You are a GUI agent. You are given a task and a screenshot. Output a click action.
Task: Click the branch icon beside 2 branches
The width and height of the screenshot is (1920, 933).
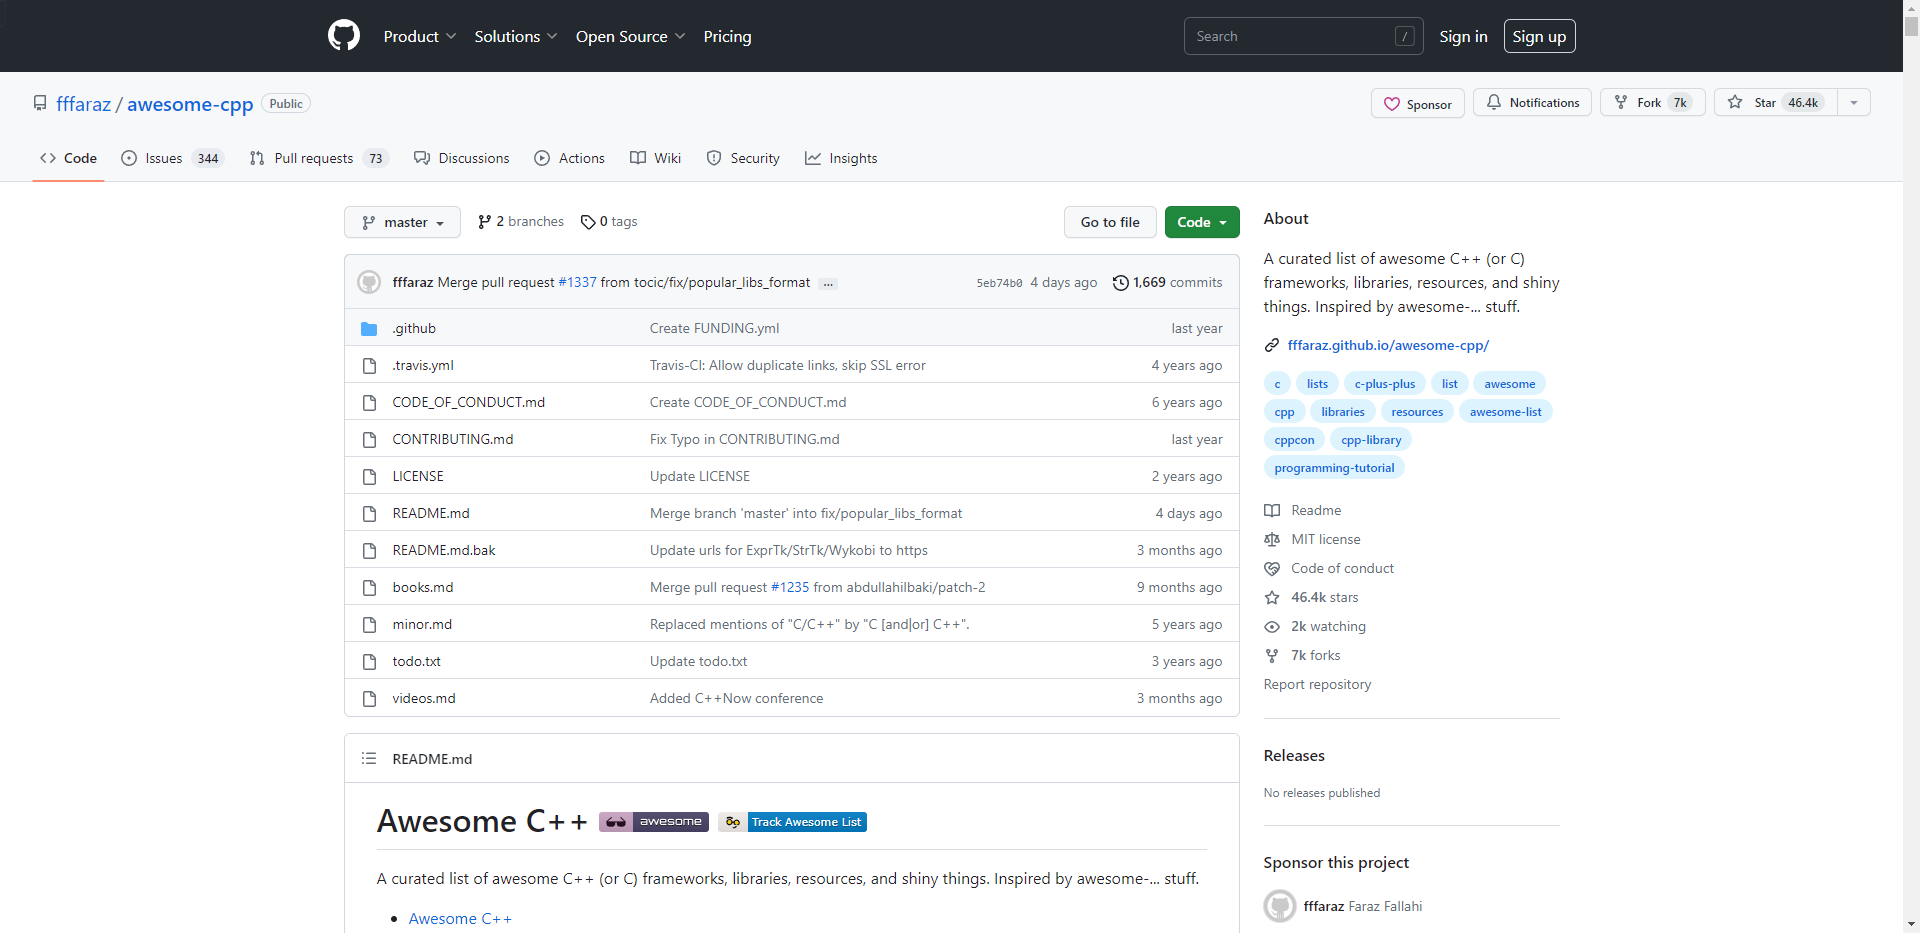coord(485,222)
